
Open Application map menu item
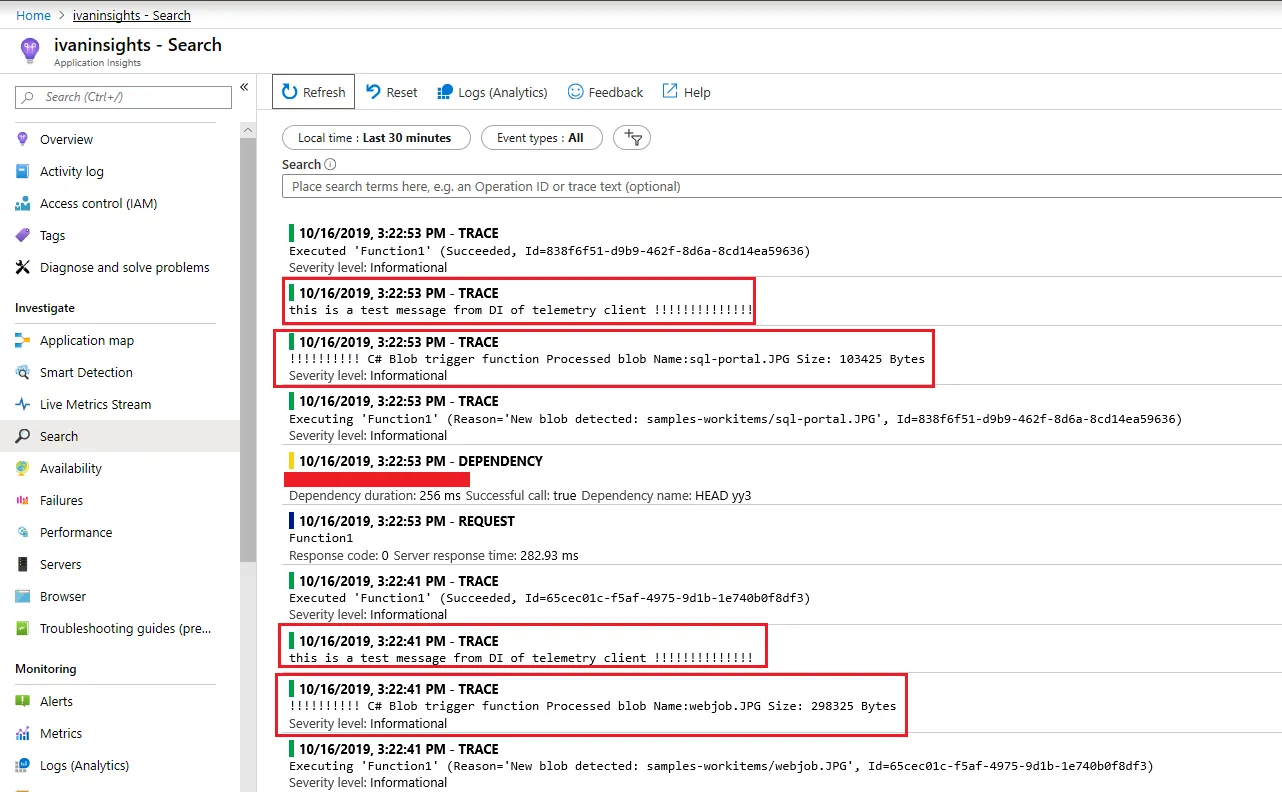pyautogui.click(x=87, y=340)
